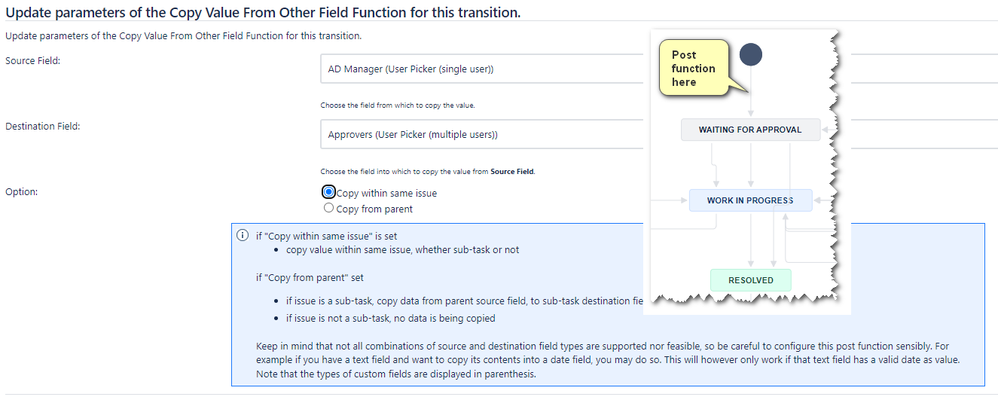Screen dimensions: 998x397
Task: Click the 'Source Field:' label
Action: 32,60
